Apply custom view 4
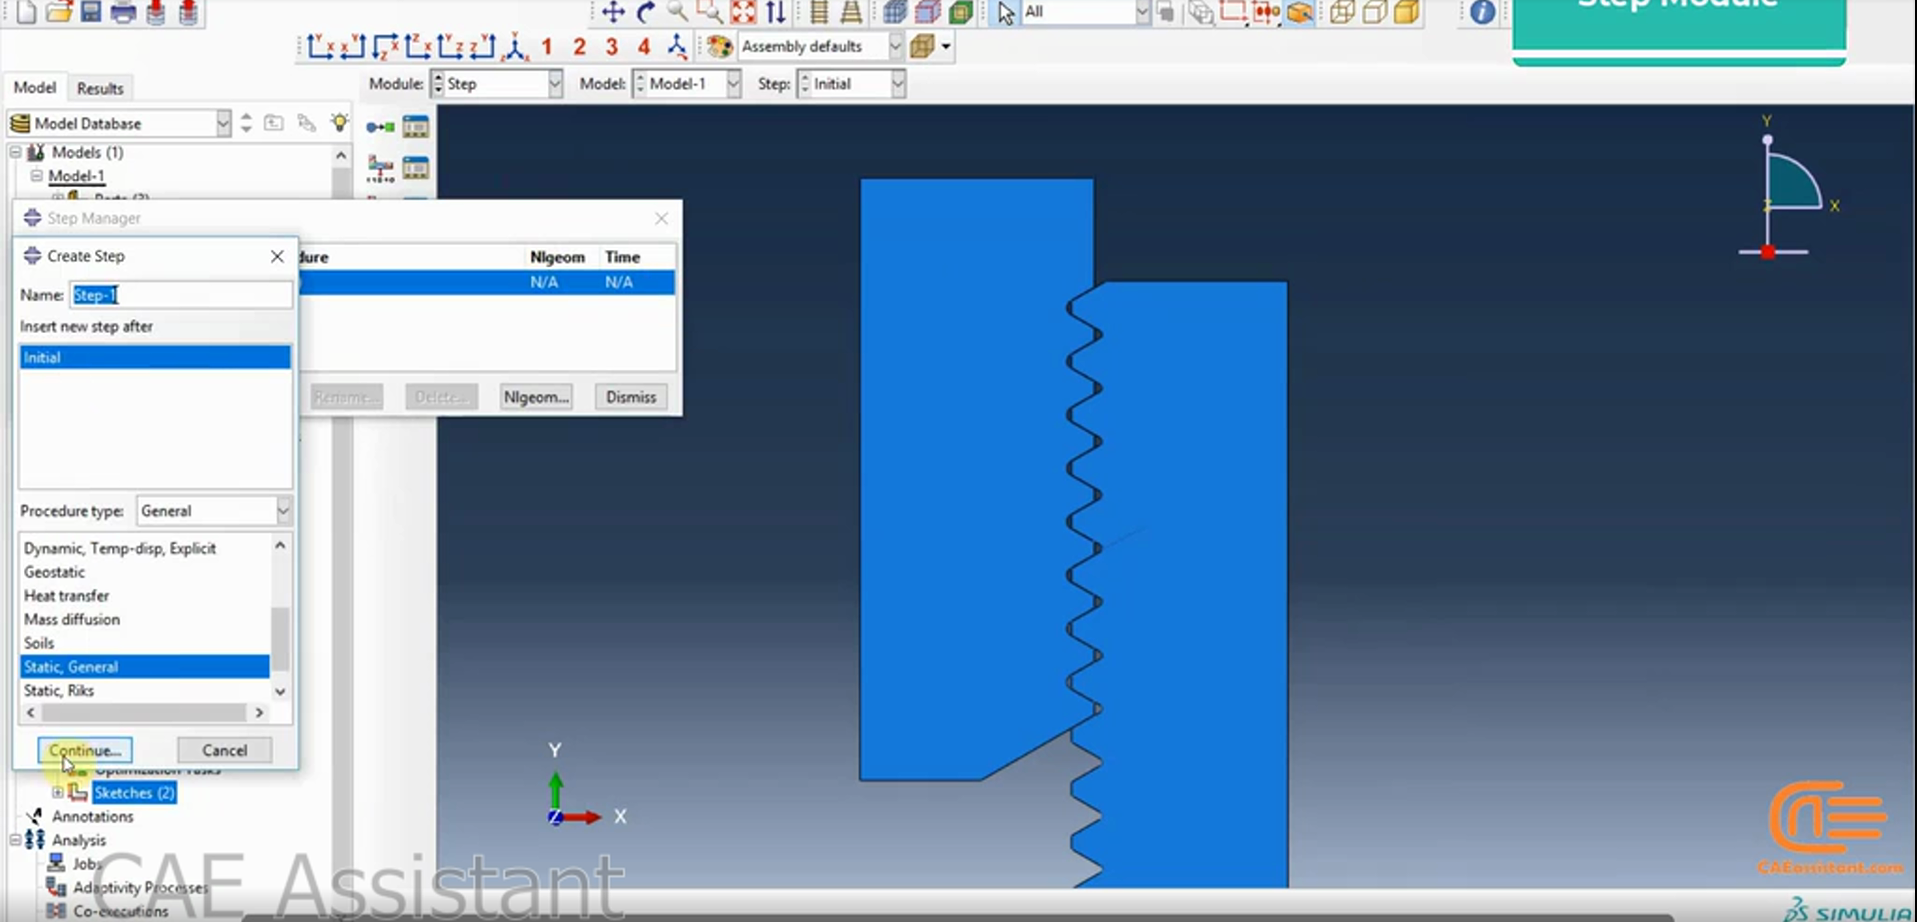The height and width of the screenshot is (922, 1917). (x=644, y=46)
